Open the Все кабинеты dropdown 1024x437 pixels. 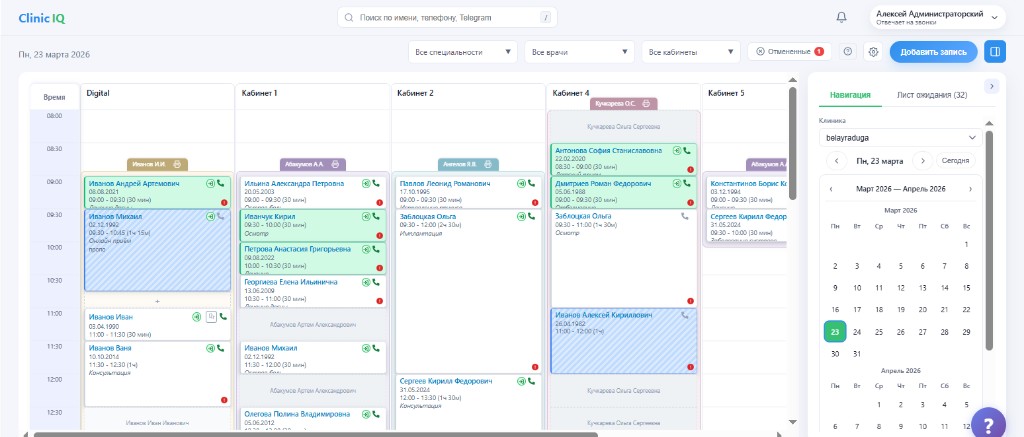click(691, 52)
